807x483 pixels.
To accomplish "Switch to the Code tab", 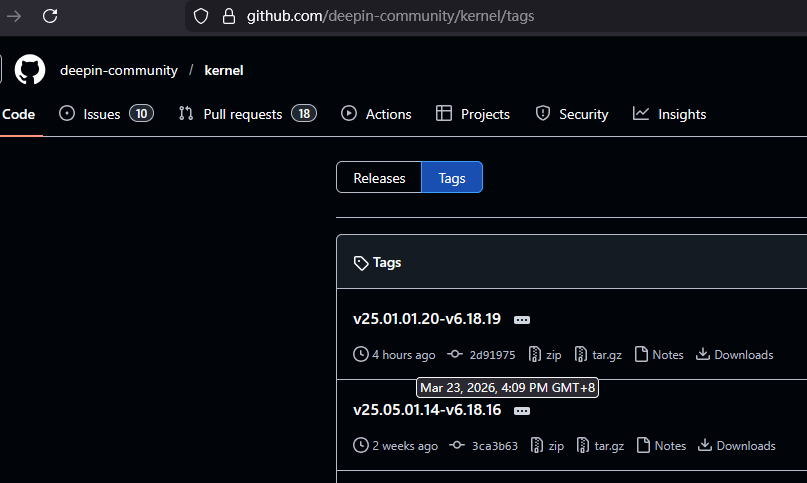I will click(x=19, y=114).
